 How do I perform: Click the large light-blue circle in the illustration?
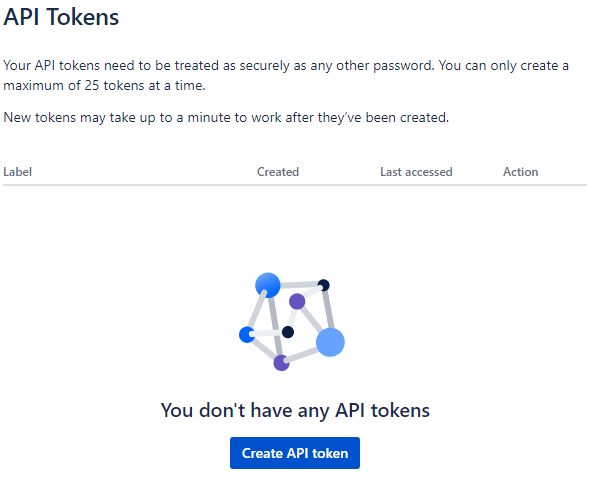(330, 342)
